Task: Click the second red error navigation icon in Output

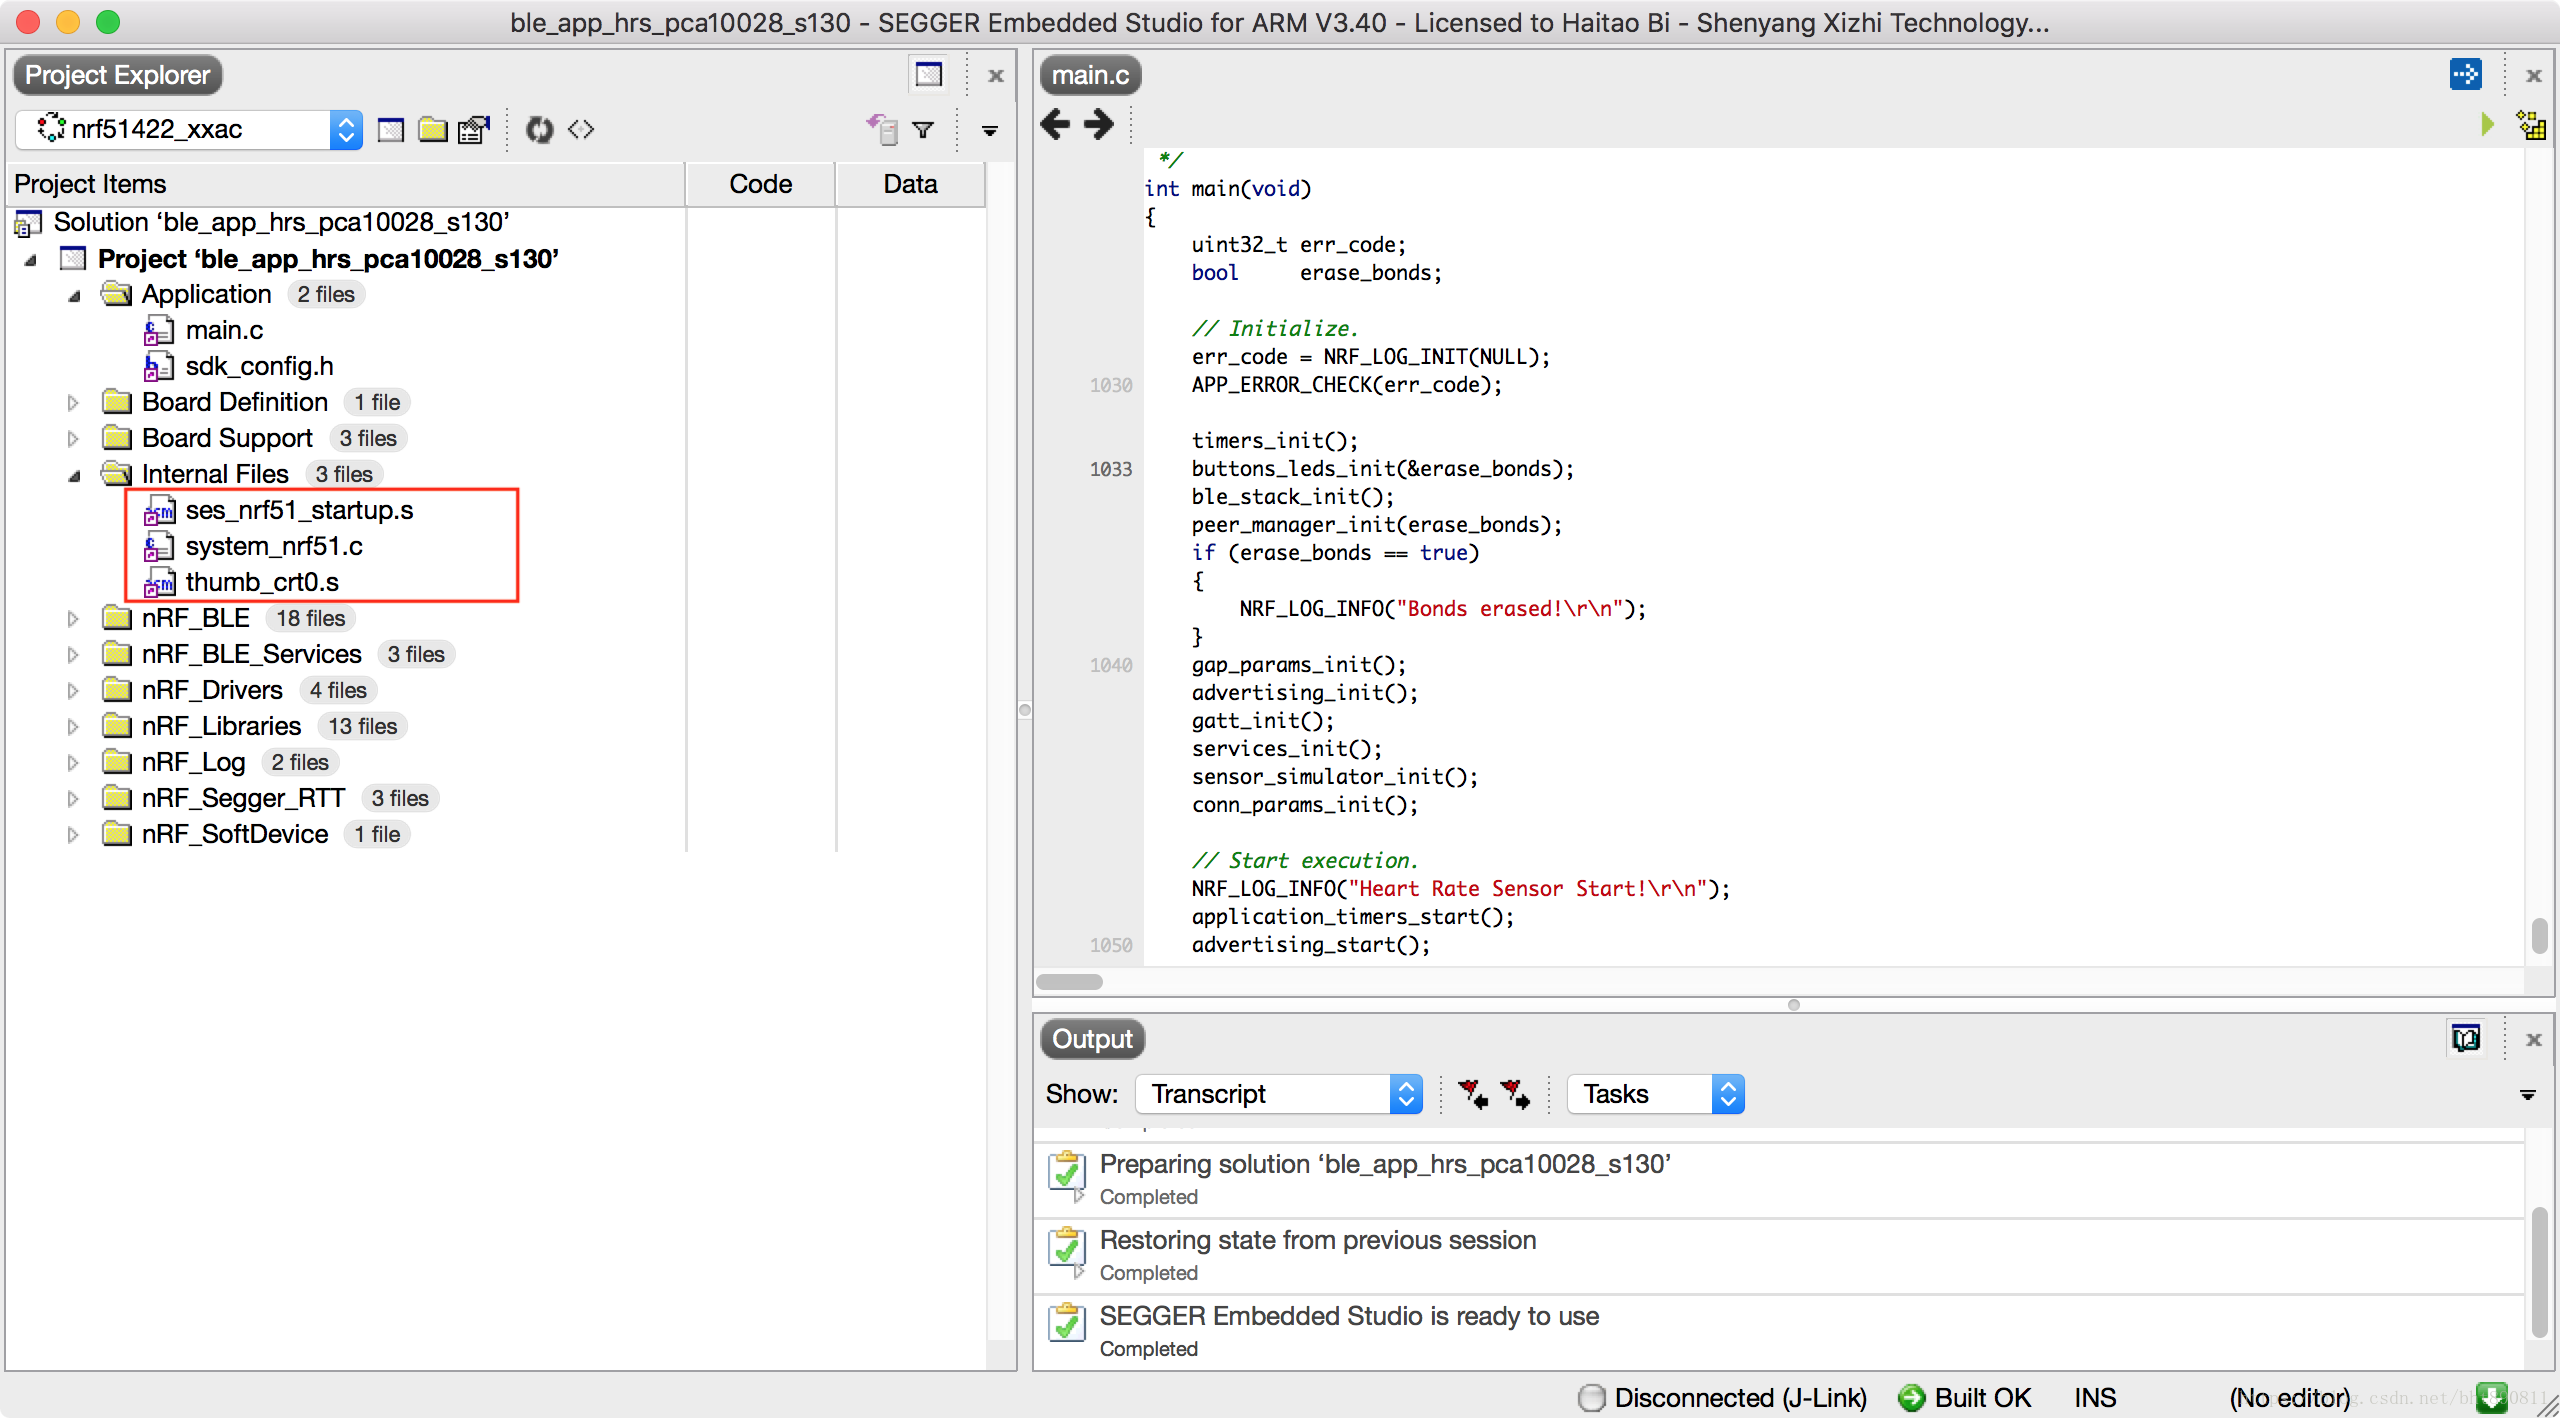Action: pyautogui.click(x=1515, y=1094)
